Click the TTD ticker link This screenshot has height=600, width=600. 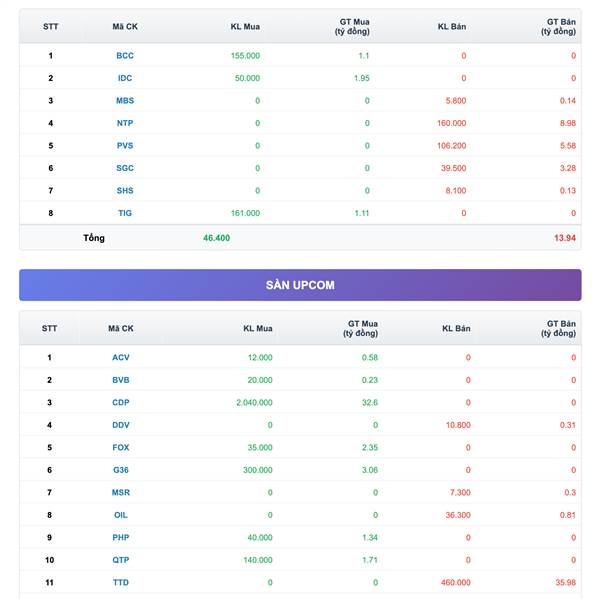point(121,582)
